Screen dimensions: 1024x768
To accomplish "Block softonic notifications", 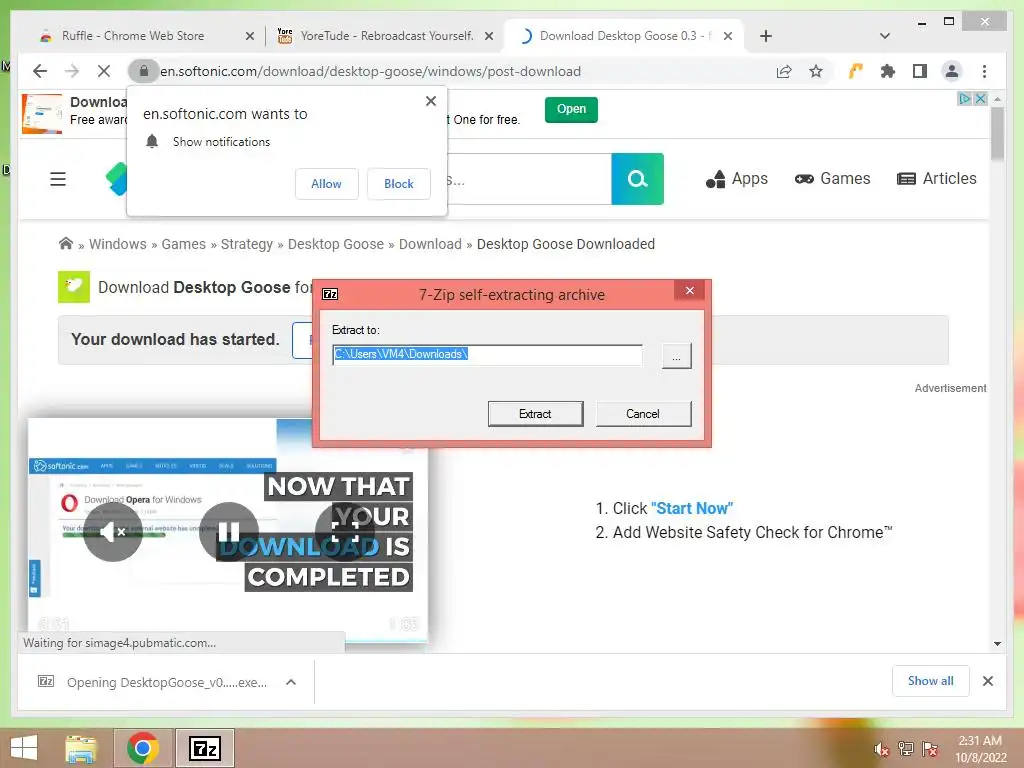I will coord(398,184).
